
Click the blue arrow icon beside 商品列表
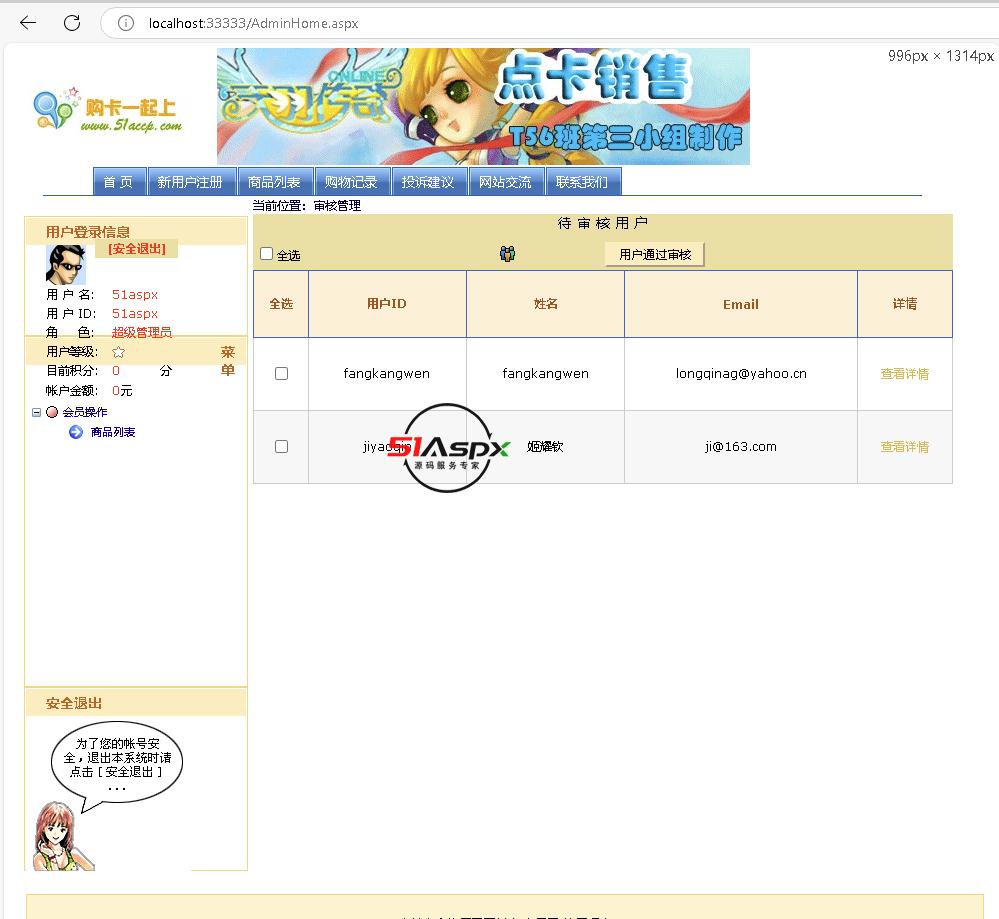[x=76, y=432]
